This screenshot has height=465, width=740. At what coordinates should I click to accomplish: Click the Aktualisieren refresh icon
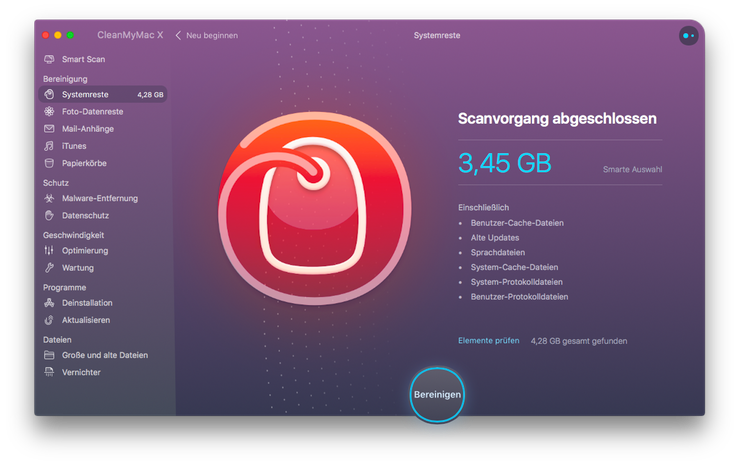click(x=49, y=320)
